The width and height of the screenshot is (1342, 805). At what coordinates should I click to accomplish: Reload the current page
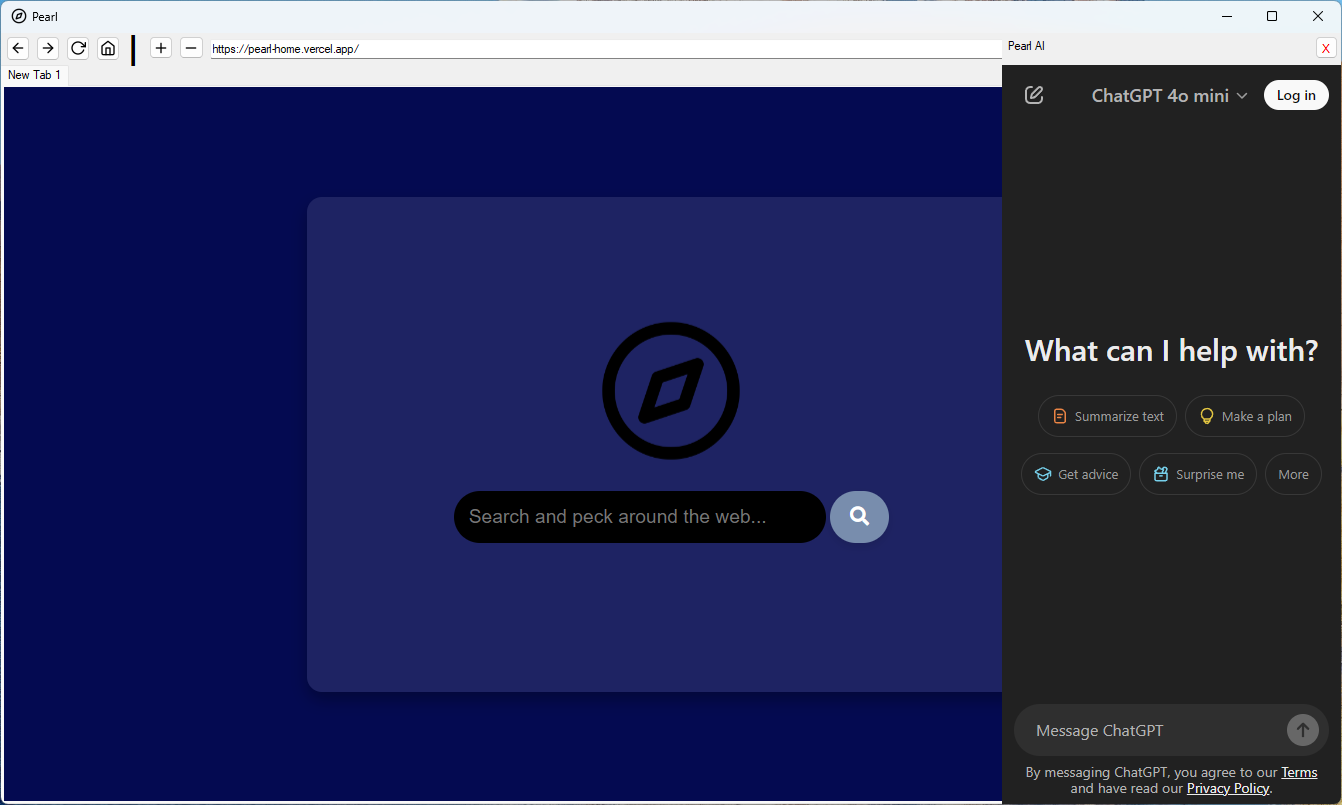(x=78, y=47)
